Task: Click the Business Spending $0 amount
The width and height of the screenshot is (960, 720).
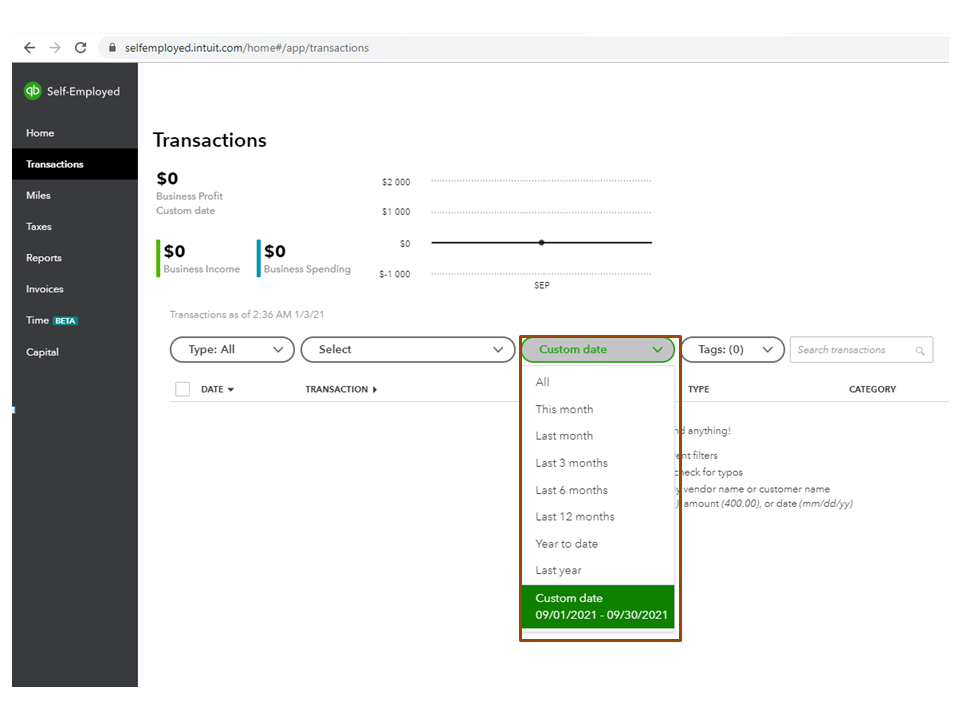Action: tap(275, 251)
